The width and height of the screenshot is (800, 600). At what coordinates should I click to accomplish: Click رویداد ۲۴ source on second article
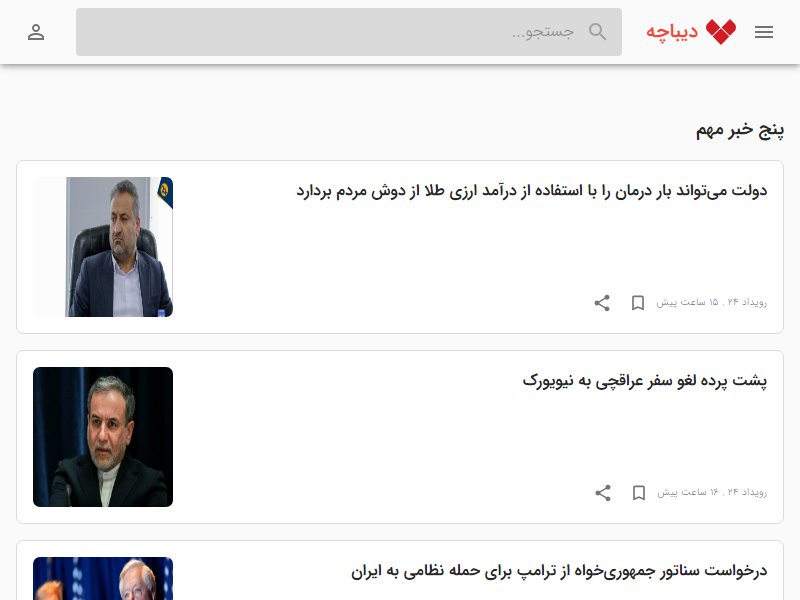point(747,492)
